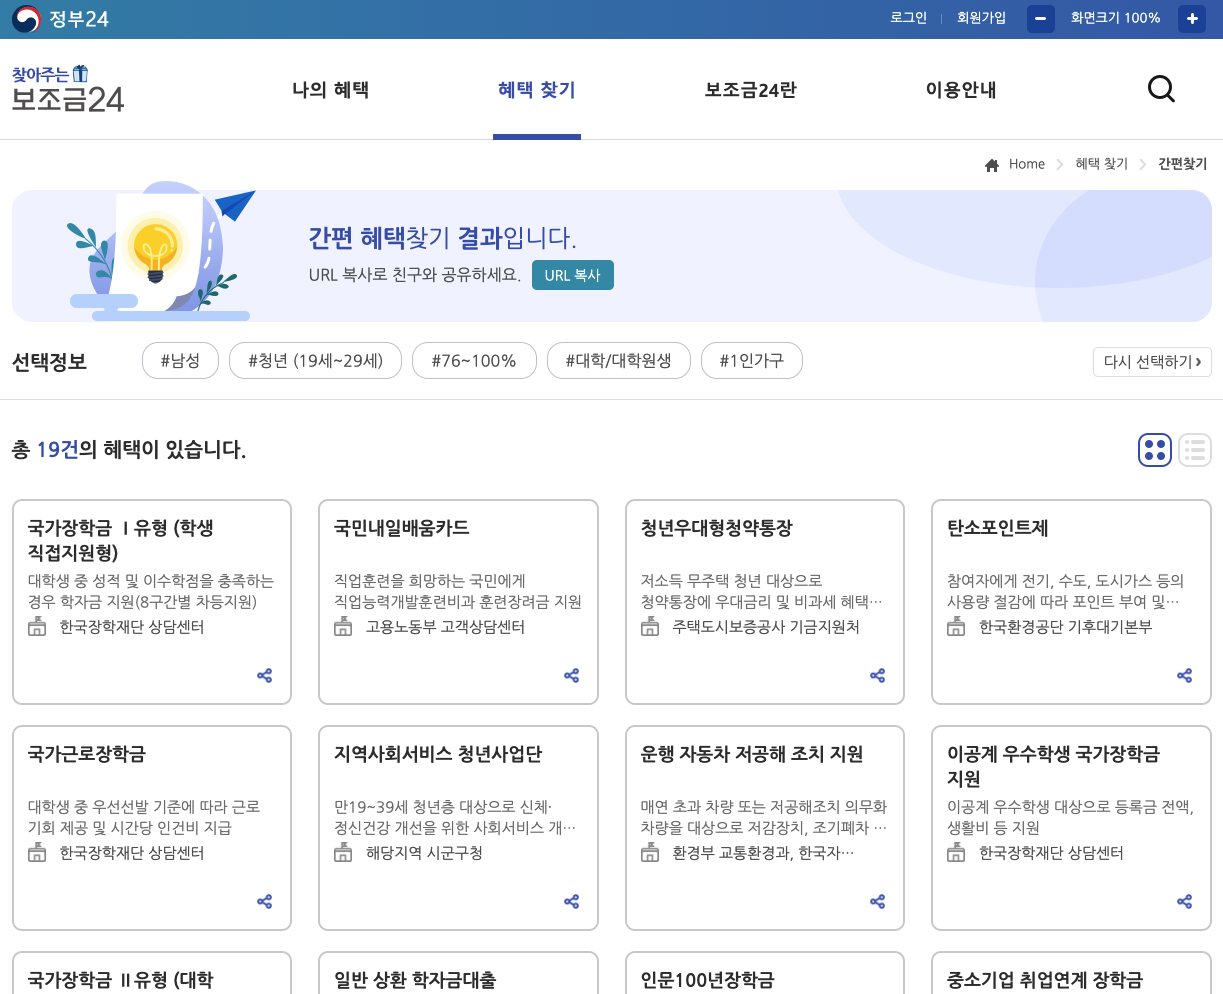1223x994 pixels.
Task: Share the 국민내일배움카드 card
Action: [572, 676]
